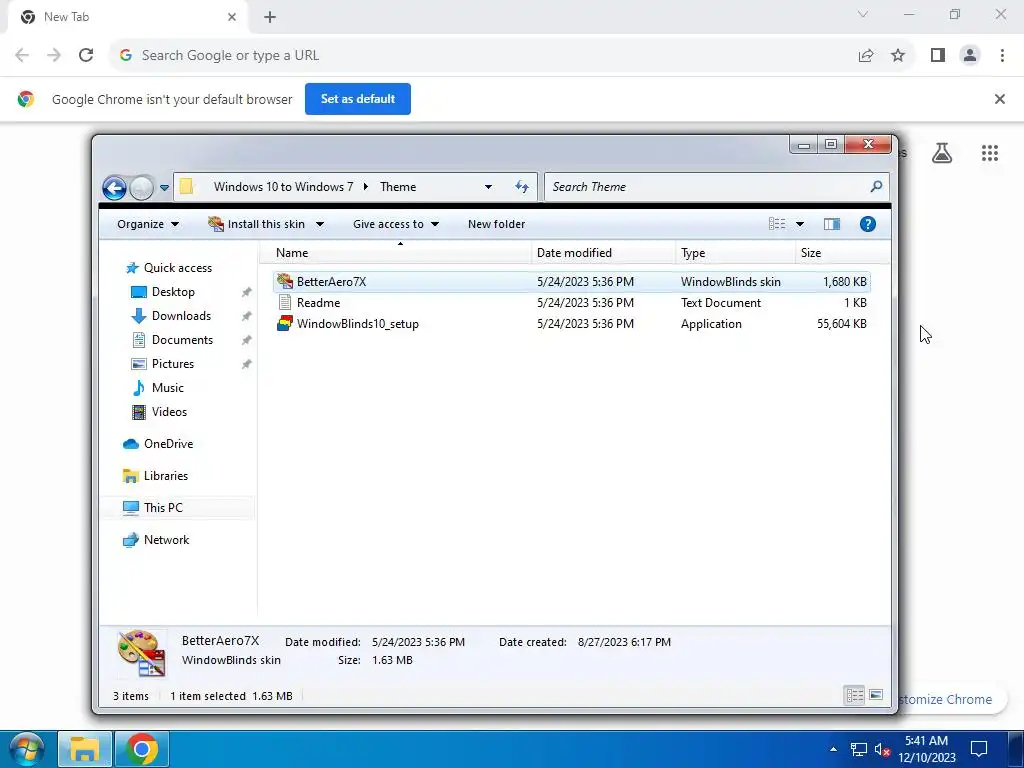Image resolution: width=1024 pixels, height=768 pixels.
Task: Open Desktop in navigation pane
Action: (x=163, y=292)
